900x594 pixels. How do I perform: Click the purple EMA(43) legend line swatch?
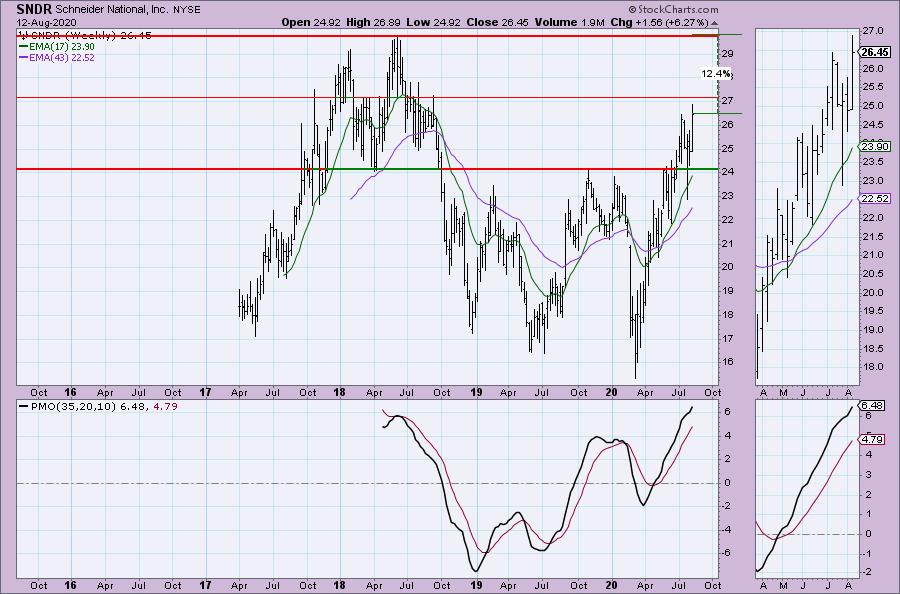[24, 57]
